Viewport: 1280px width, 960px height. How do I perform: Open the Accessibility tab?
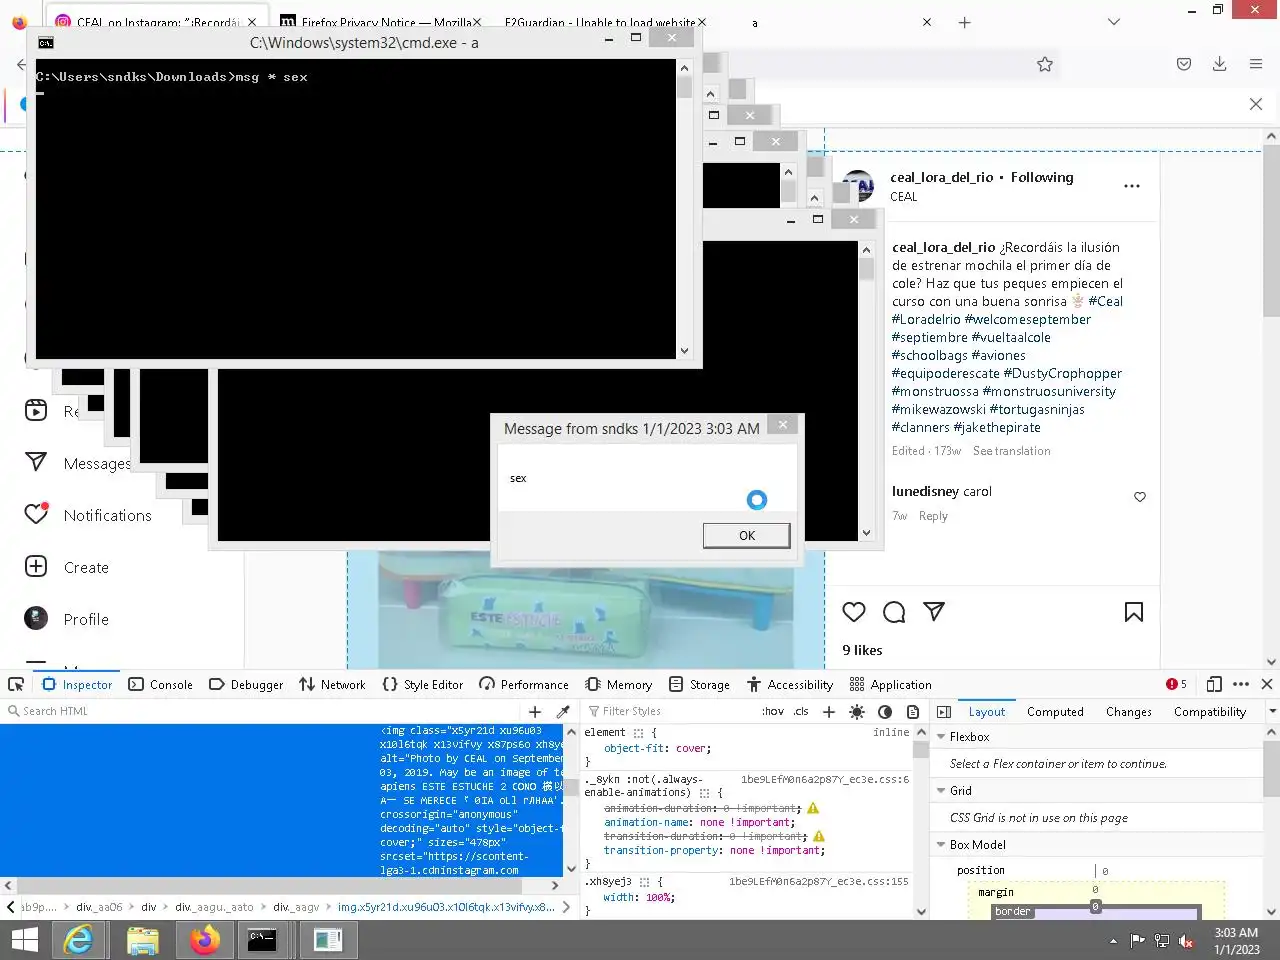click(790, 685)
